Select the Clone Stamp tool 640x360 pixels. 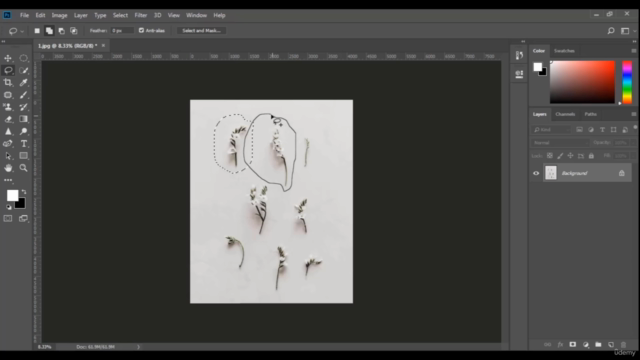click(8, 107)
